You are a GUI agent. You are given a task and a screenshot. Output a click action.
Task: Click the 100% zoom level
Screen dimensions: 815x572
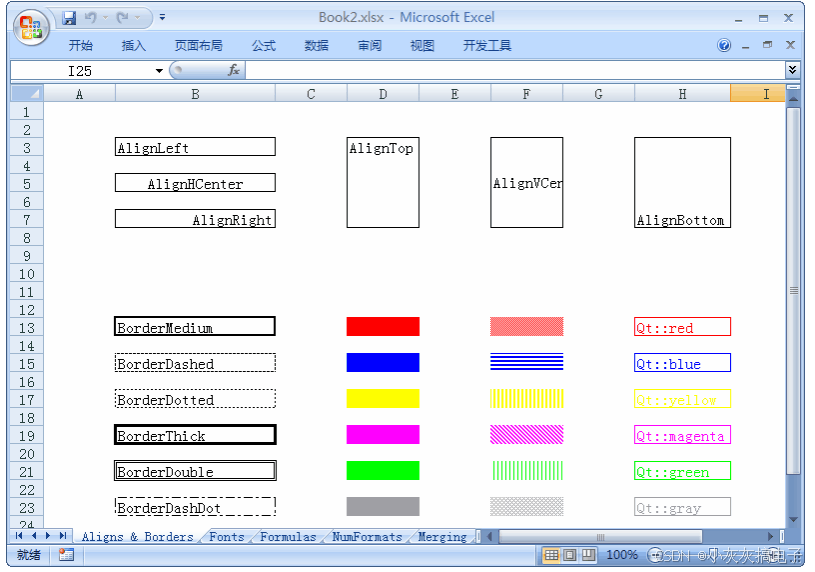coord(622,555)
